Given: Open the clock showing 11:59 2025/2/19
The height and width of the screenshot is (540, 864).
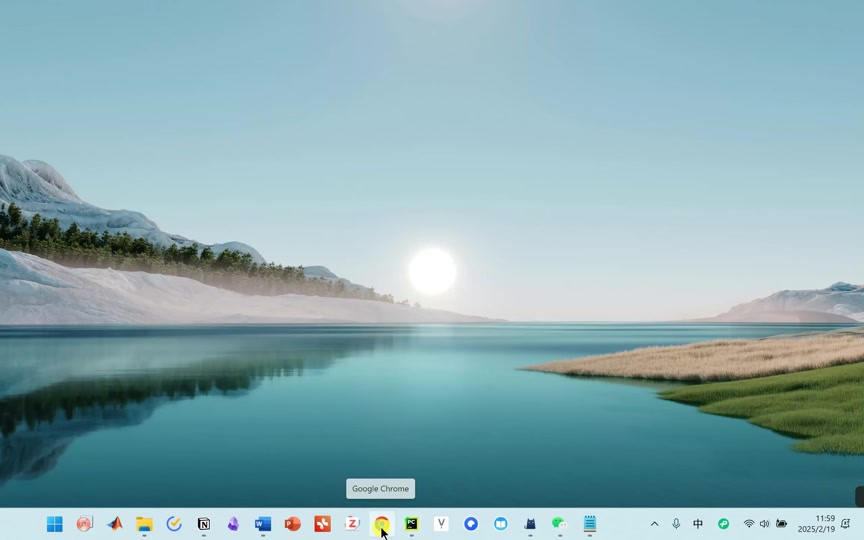Looking at the screenshot, I should tap(817, 524).
